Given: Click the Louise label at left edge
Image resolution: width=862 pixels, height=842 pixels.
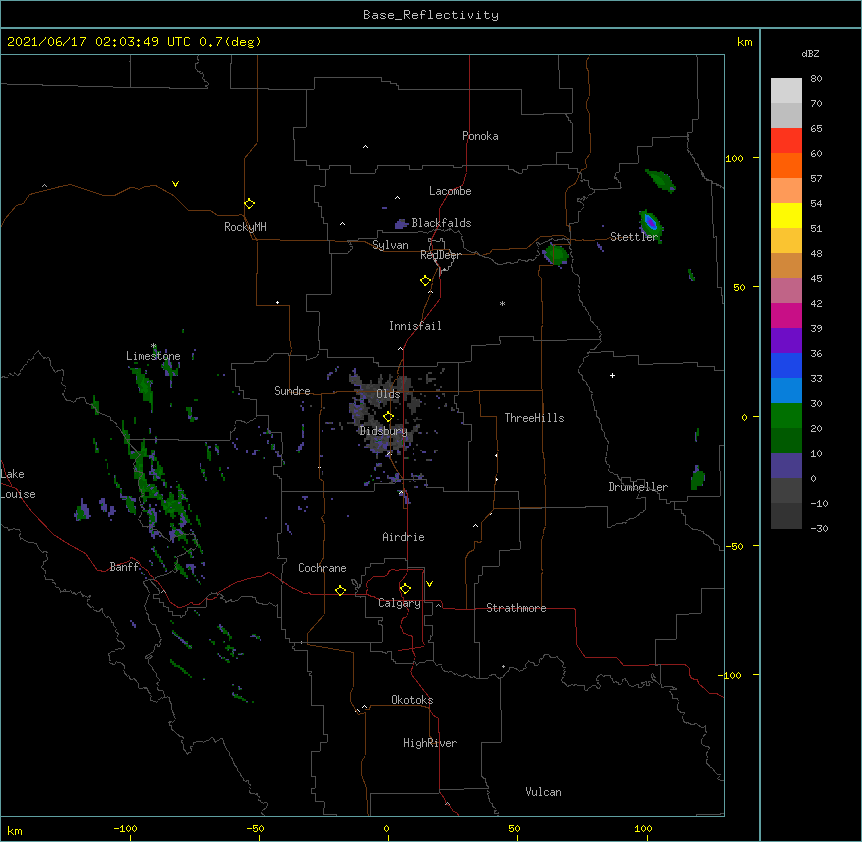Looking at the screenshot, I should [18, 494].
